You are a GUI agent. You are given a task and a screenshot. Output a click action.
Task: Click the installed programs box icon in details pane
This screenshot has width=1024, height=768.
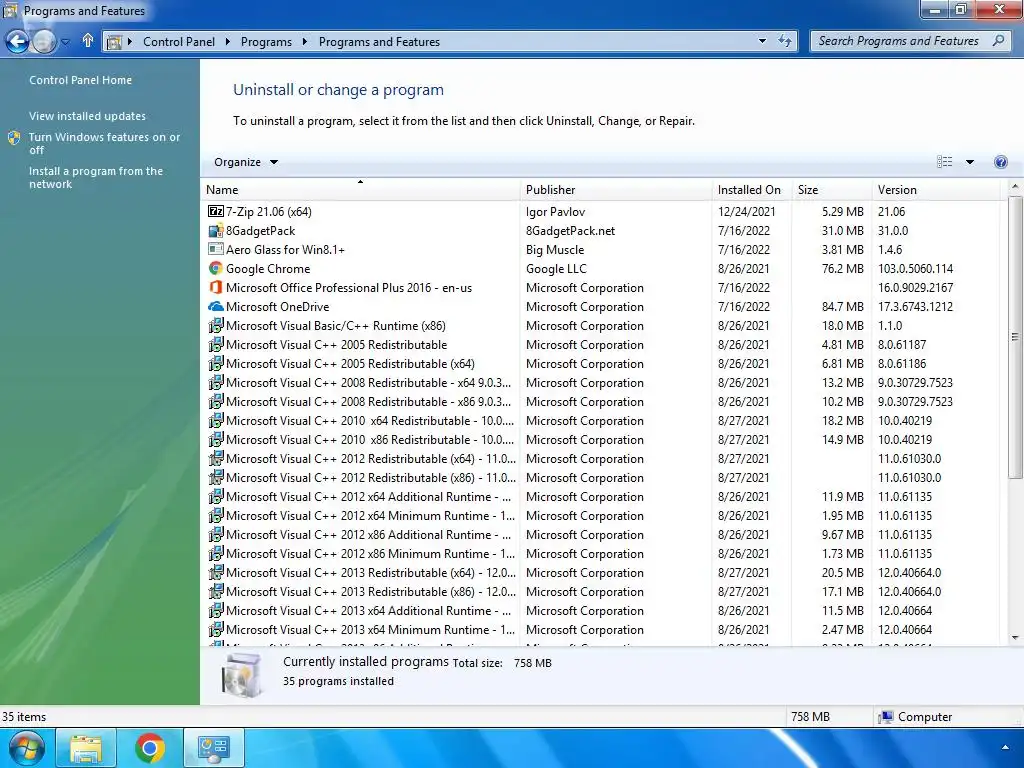(242, 675)
